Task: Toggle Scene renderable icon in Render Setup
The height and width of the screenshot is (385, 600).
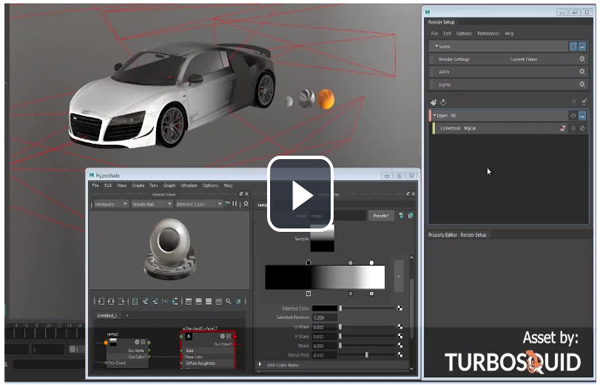Action: click(582, 46)
